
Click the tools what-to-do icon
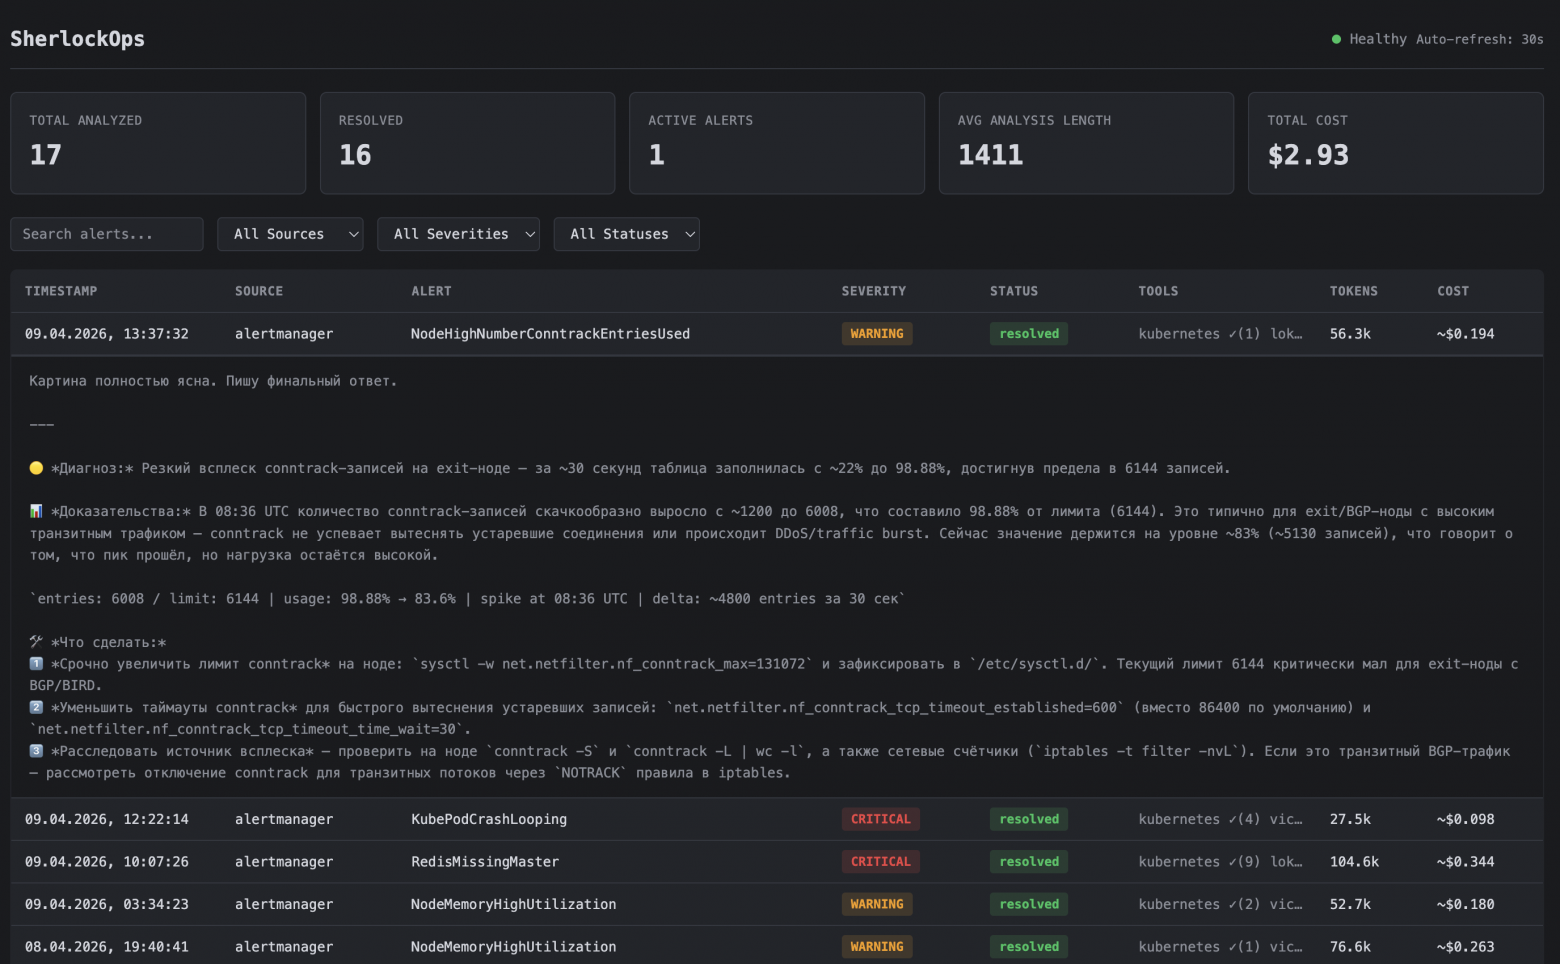coord(36,642)
